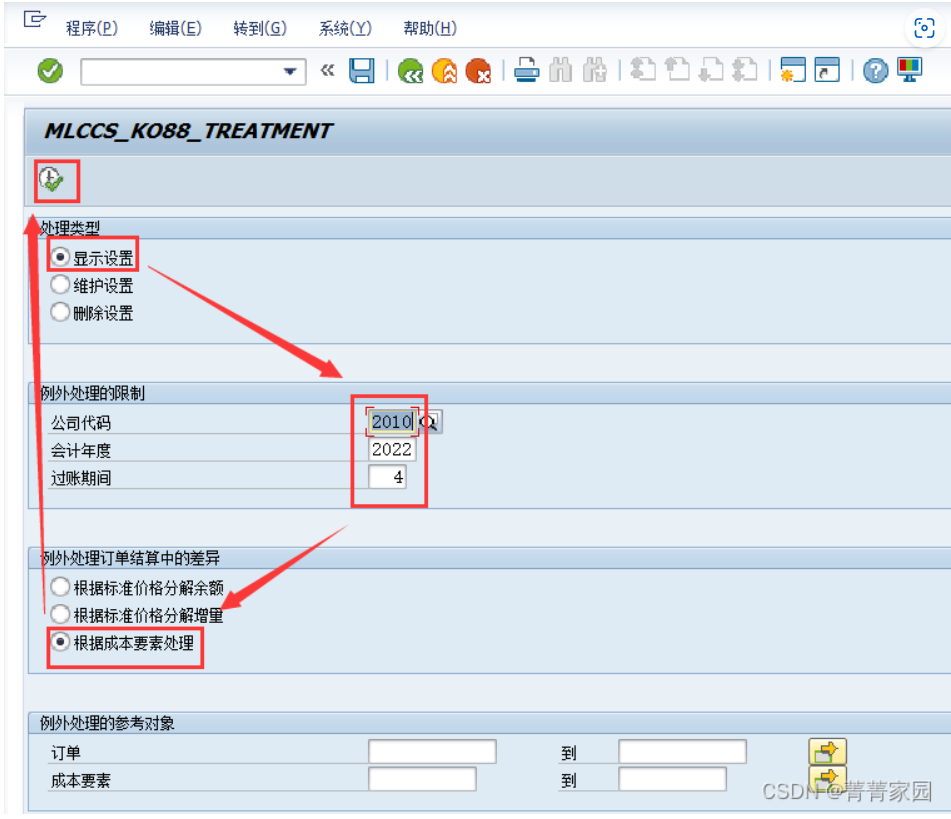Open the 程序(P) menu
The width and height of the screenshot is (951, 819).
[x=92, y=28]
